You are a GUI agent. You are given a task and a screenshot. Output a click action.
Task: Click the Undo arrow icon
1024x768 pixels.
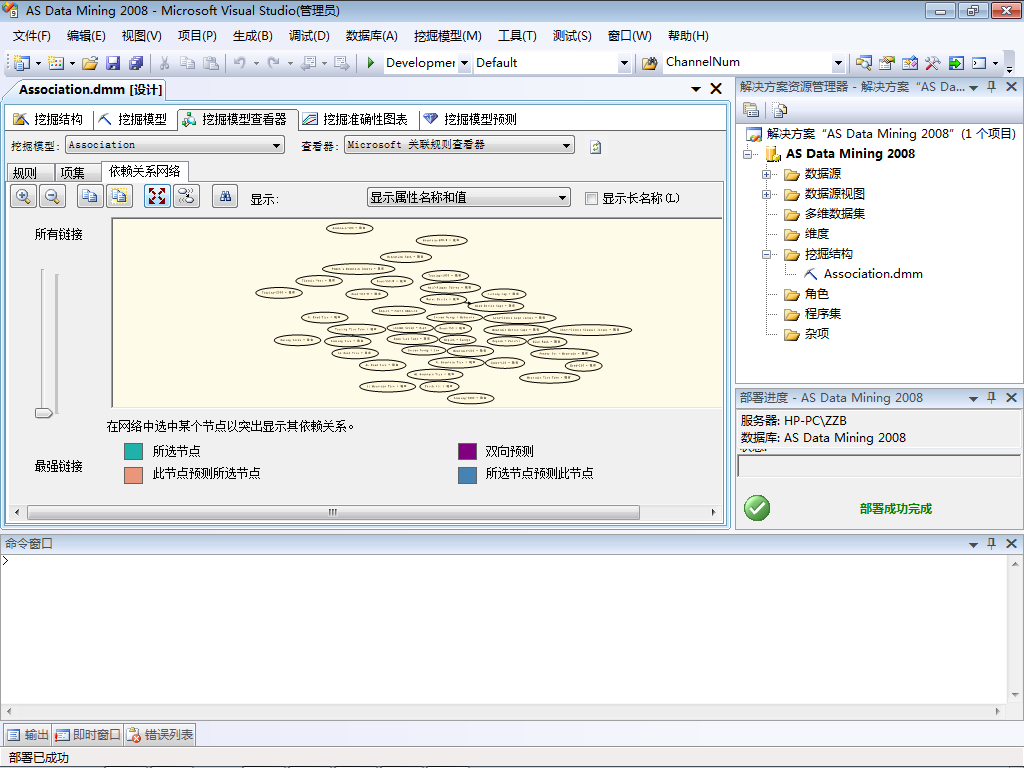240,63
